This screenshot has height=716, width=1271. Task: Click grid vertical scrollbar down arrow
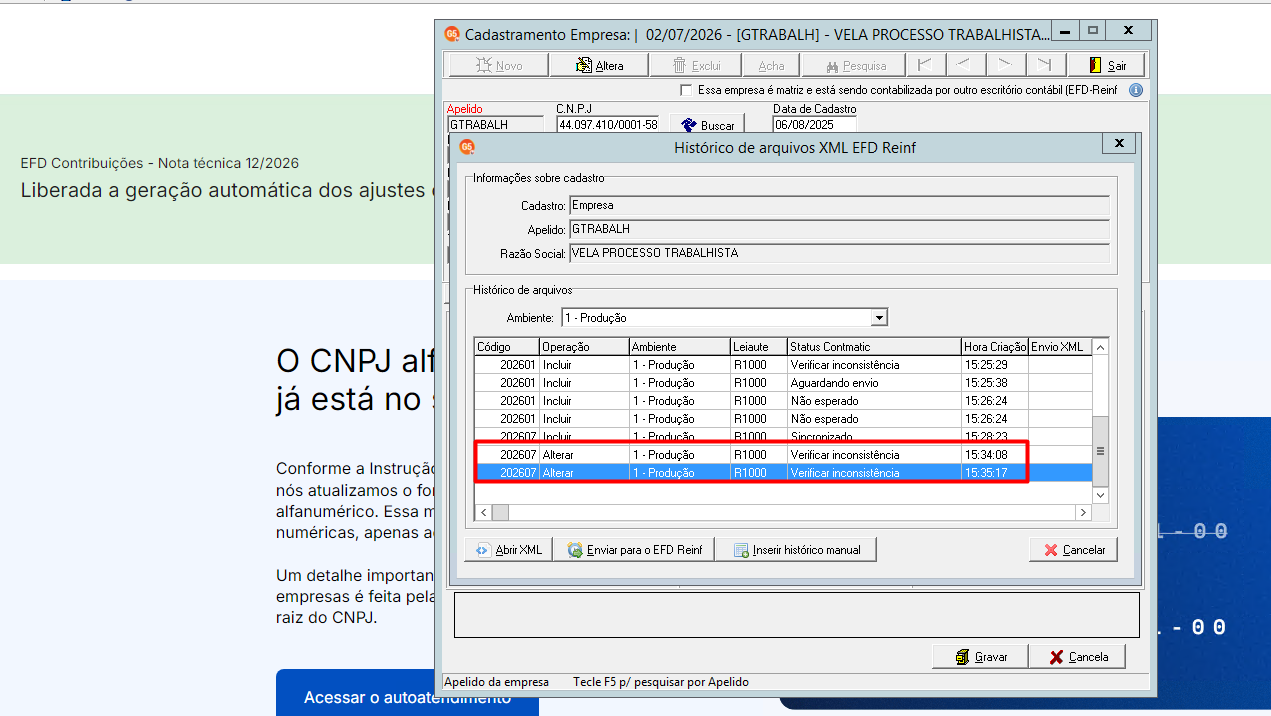(1100, 495)
